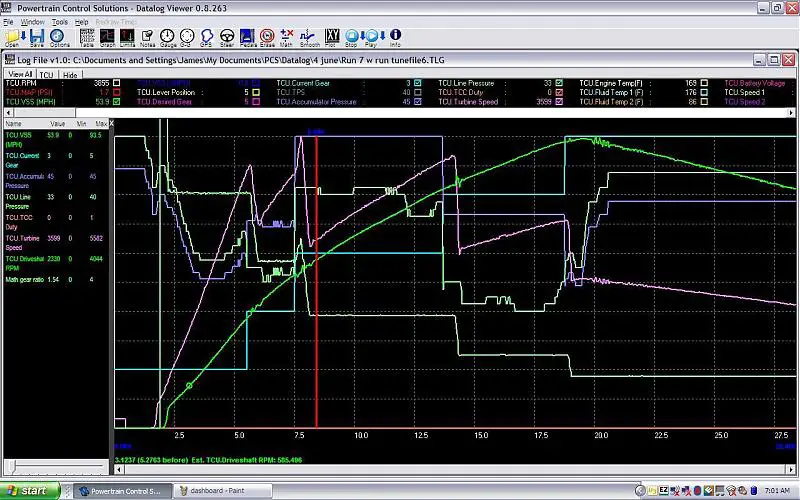Screen dimensions: 800x500
Task: Expand the dropdown arrow beside Stop
Action: click(363, 36)
